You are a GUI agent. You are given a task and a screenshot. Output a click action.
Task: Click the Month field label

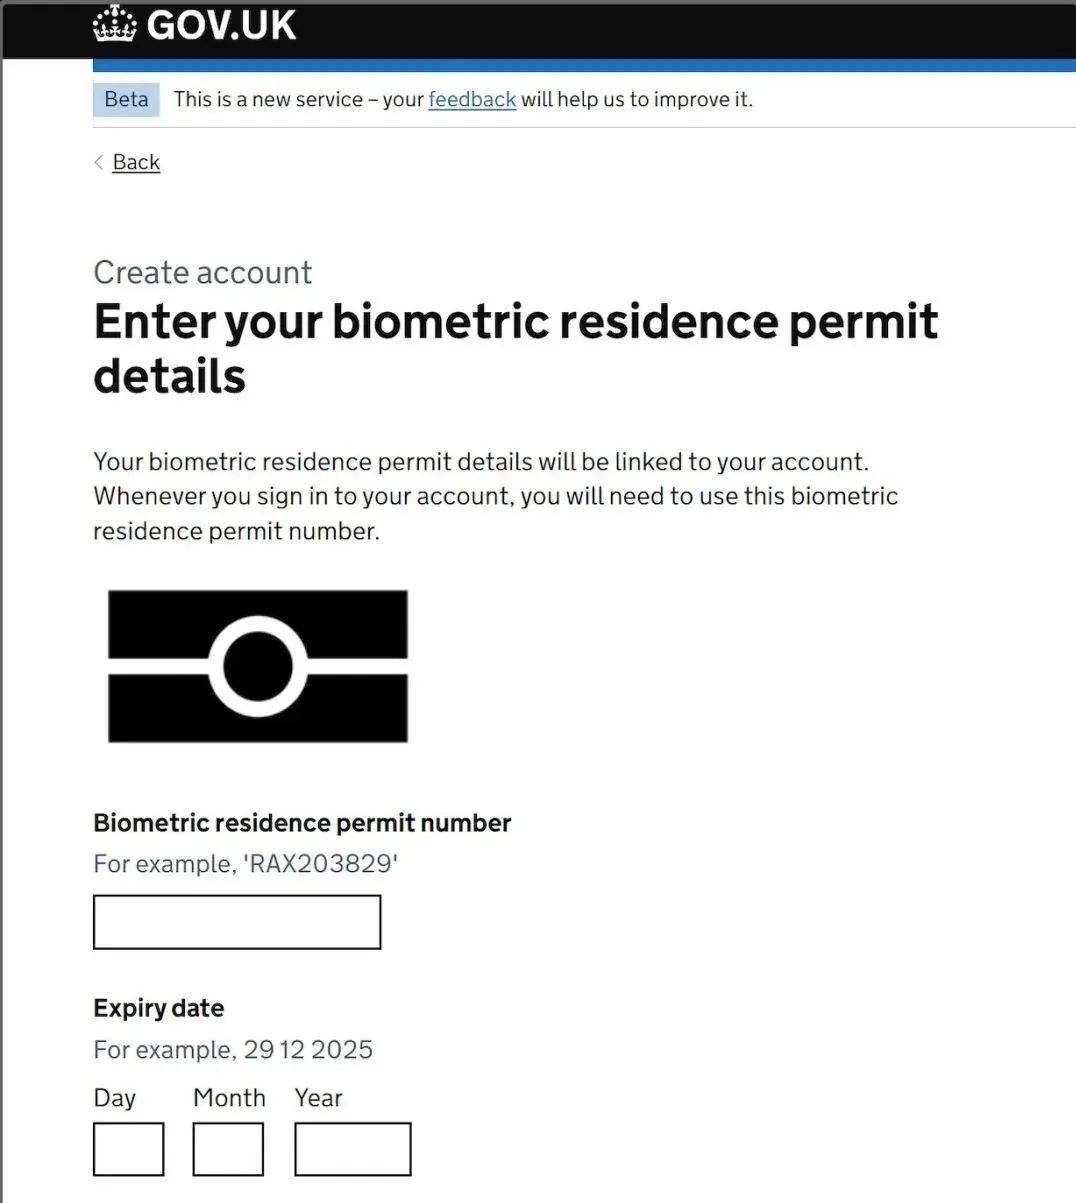(229, 1098)
